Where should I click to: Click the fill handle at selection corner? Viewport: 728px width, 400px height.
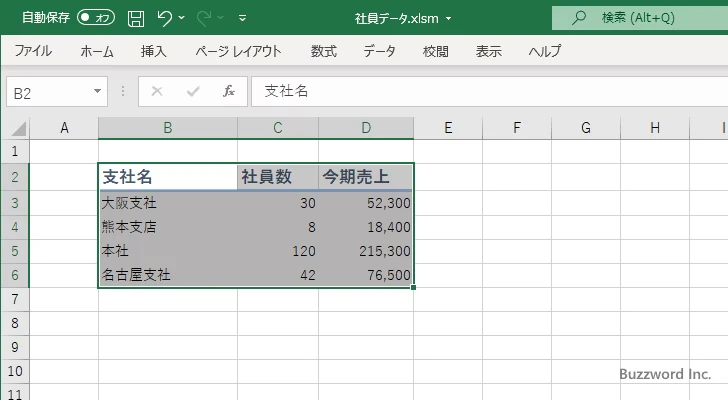click(413, 287)
